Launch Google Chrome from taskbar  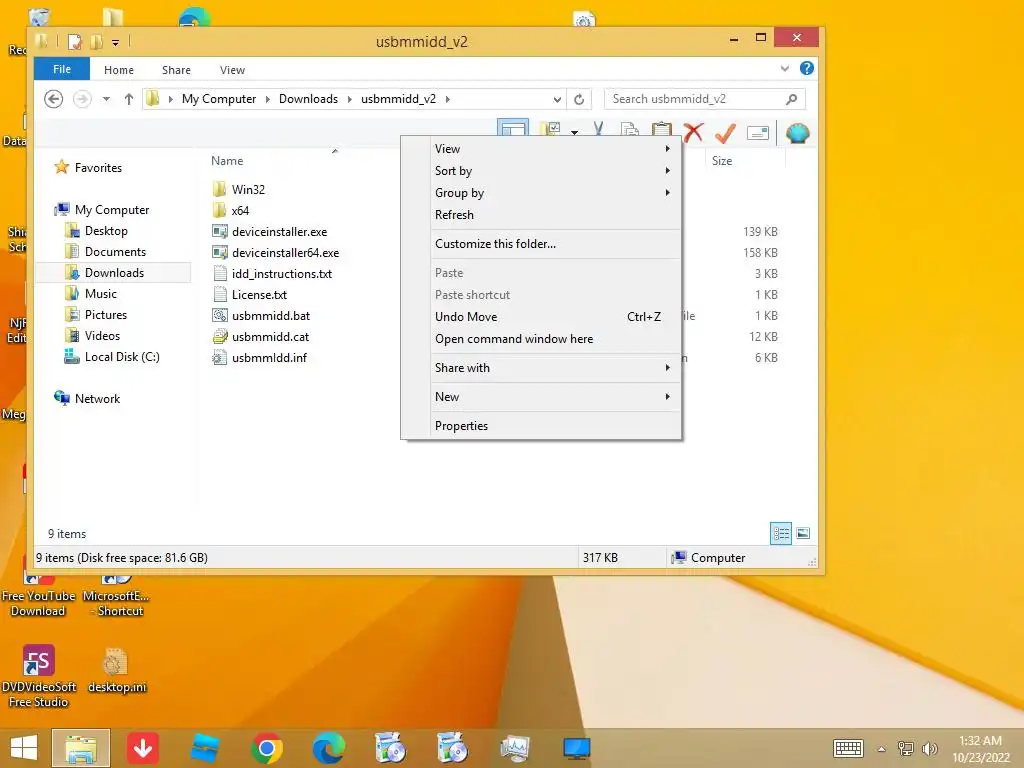click(x=266, y=748)
